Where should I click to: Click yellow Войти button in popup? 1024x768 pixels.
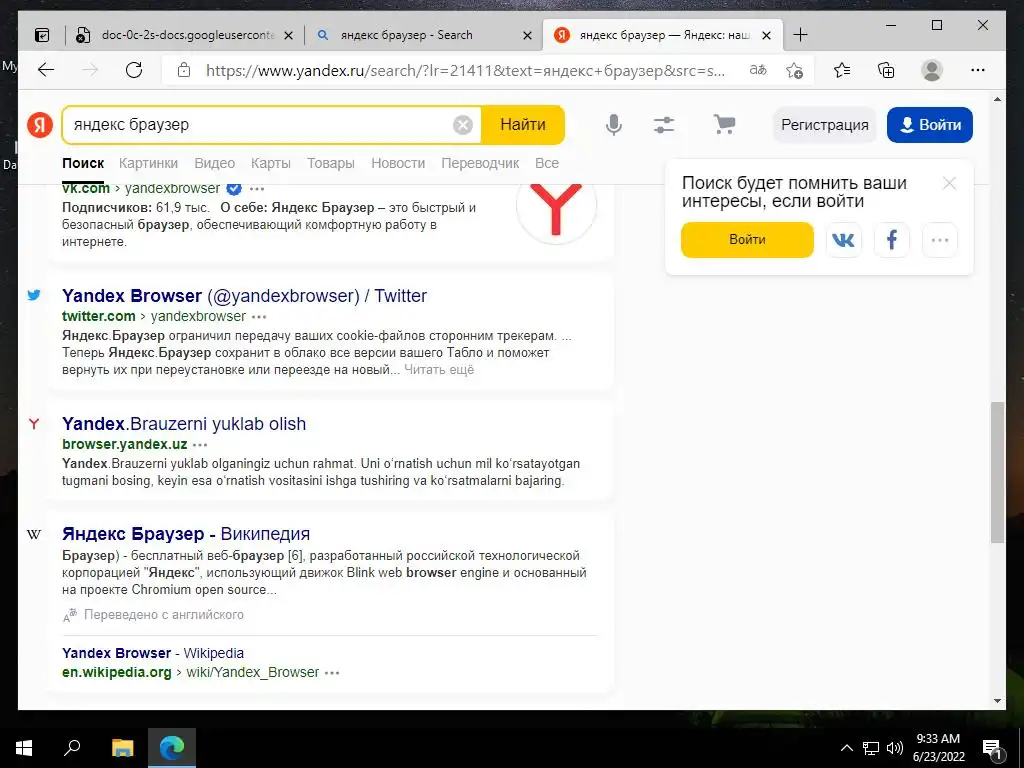pyautogui.click(x=747, y=240)
